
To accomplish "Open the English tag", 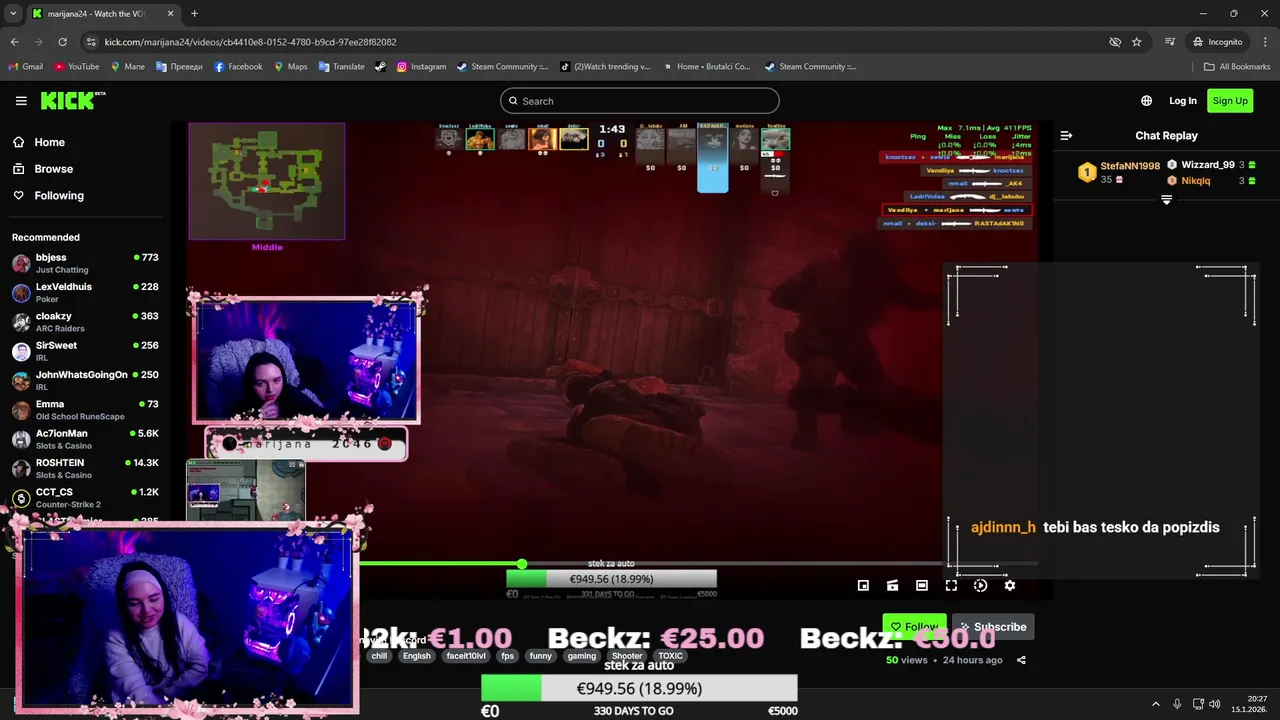I will click(x=416, y=657).
